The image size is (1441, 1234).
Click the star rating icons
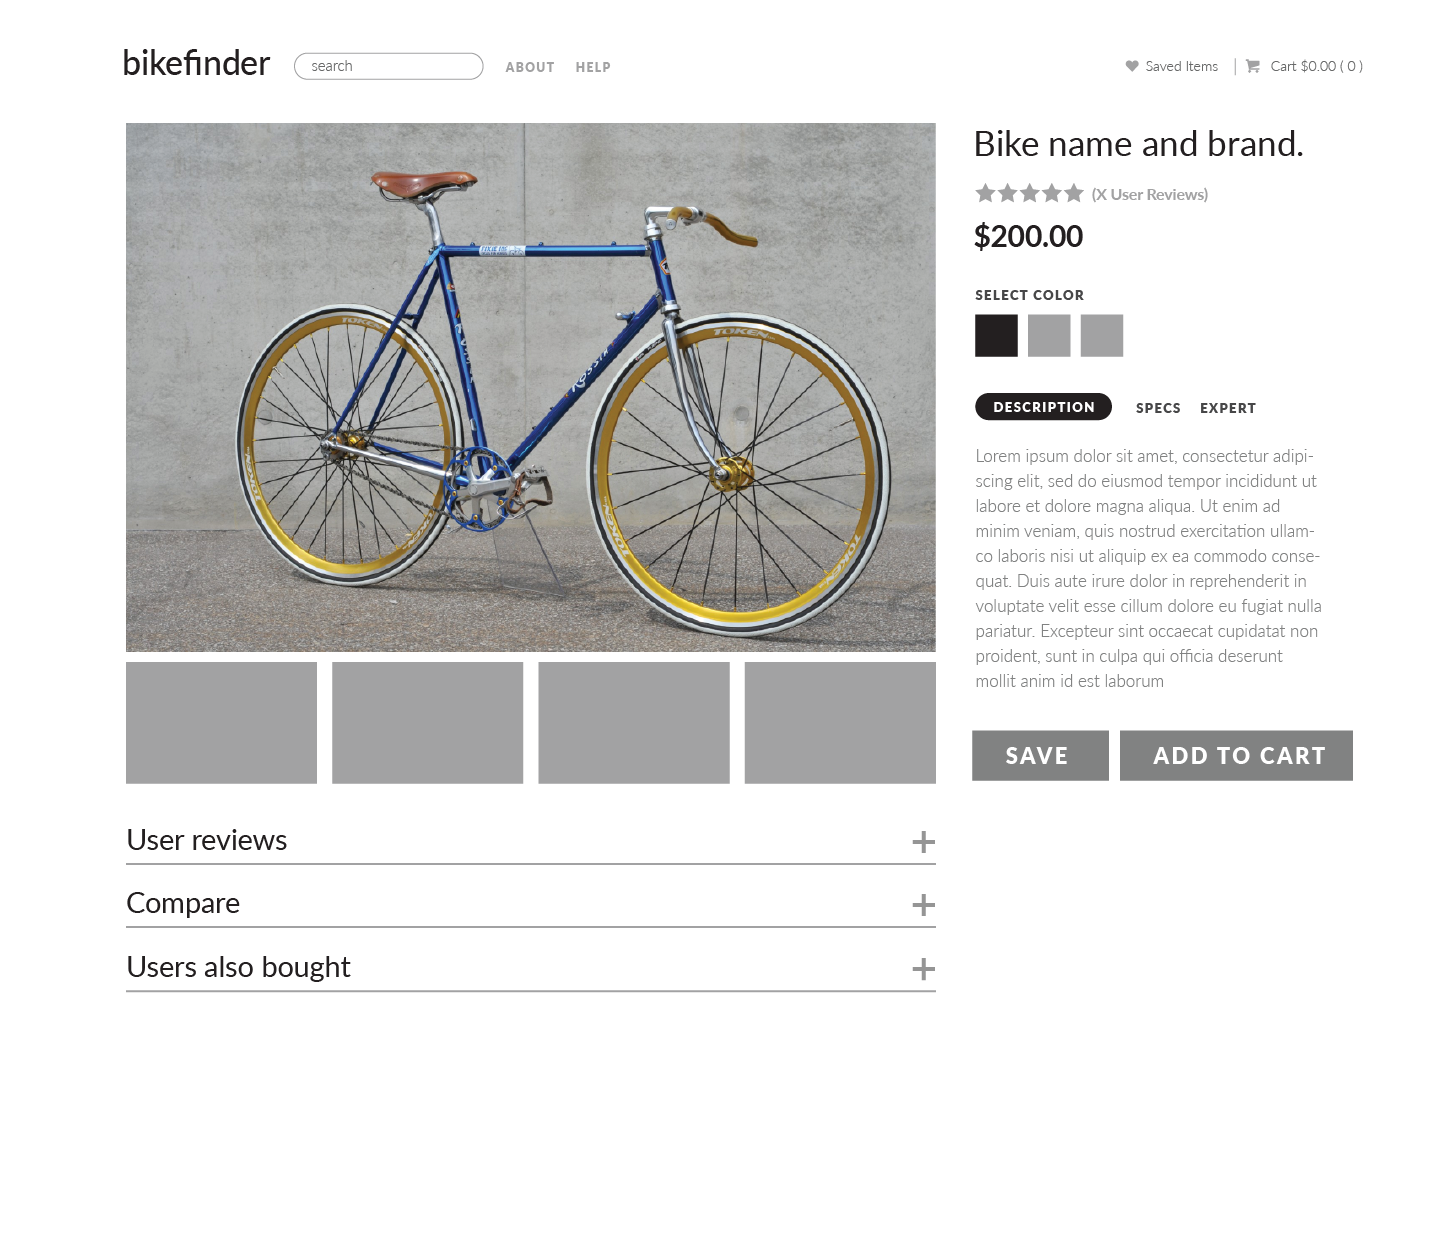(1029, 193)
